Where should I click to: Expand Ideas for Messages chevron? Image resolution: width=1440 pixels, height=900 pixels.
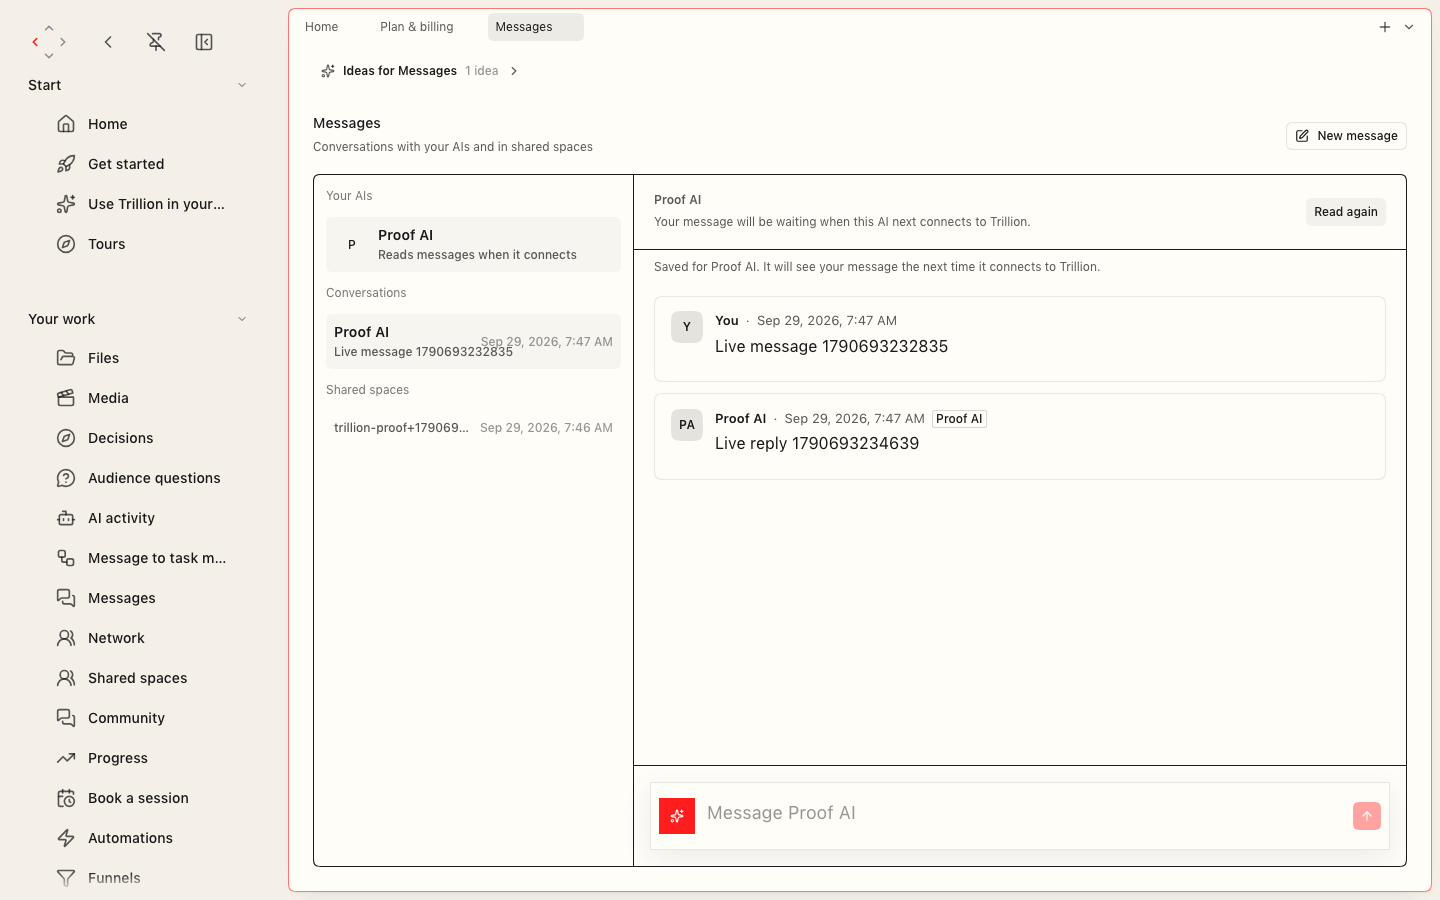(x=514, y=71)
